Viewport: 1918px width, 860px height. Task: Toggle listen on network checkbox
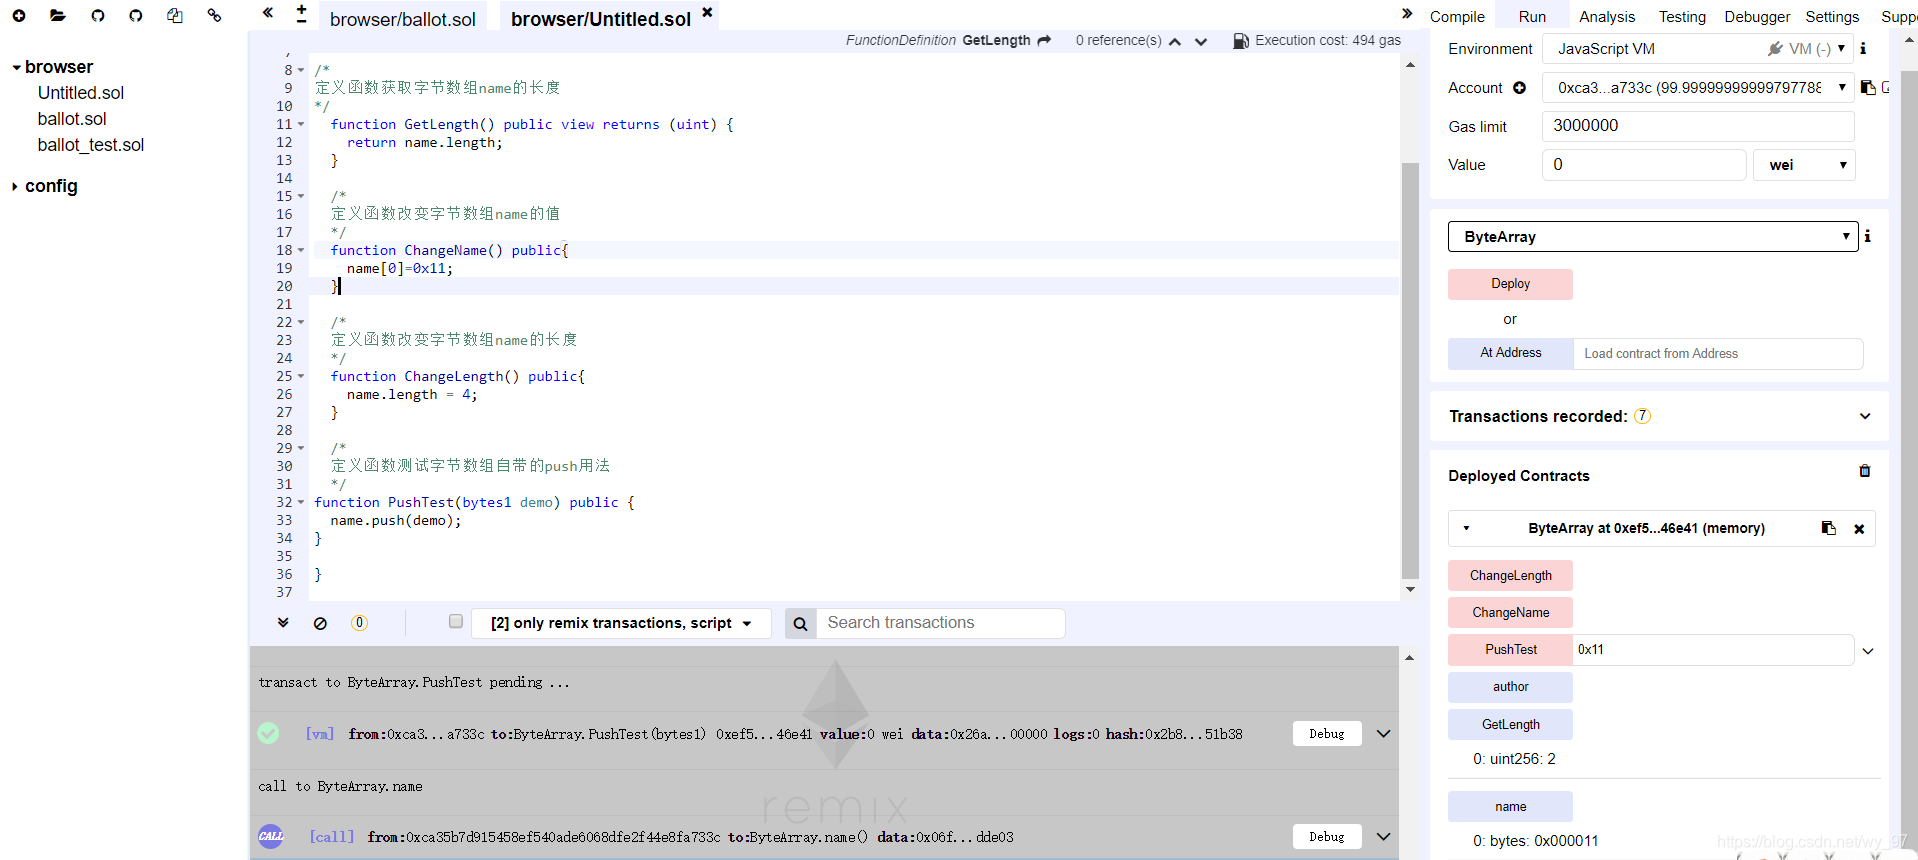pos(456,621)
